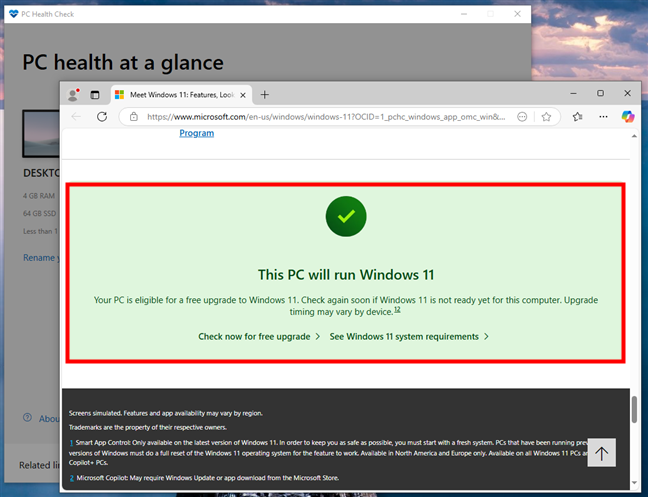Click the This PC will run Windows 11 heading
This screenshot has width=648, height=497.
point(346,275)
